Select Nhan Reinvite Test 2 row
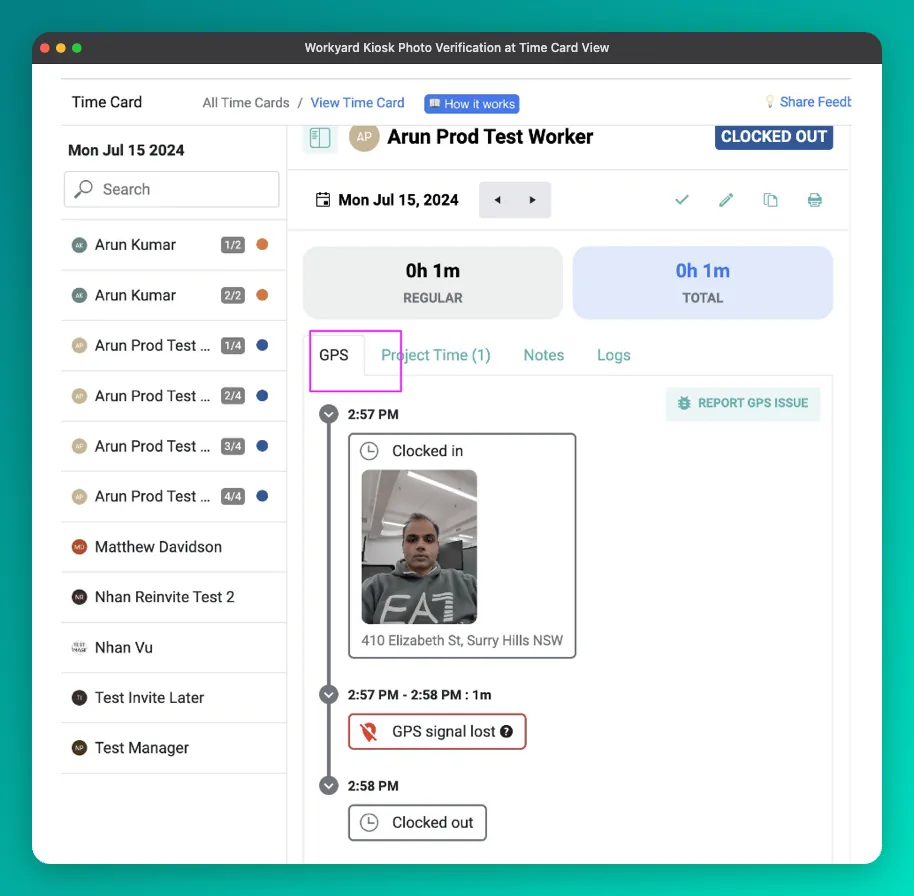The width and height of the screenshot is (914, 896). [x=174, y=597]
